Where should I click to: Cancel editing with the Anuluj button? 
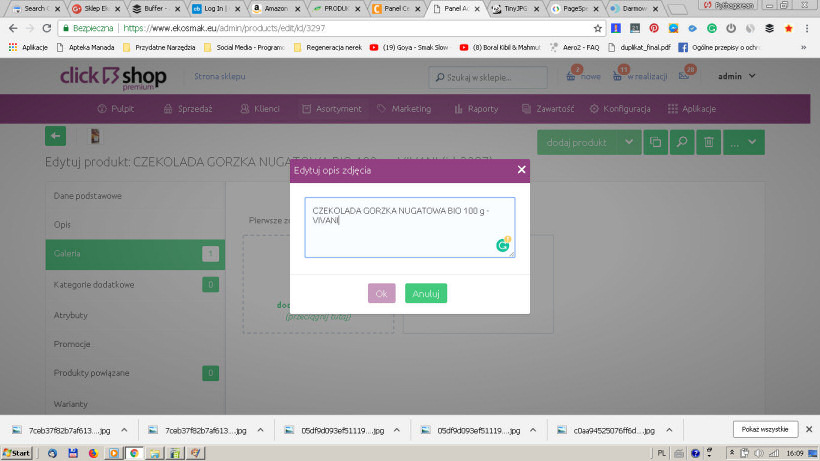click(x=426, y=293)
